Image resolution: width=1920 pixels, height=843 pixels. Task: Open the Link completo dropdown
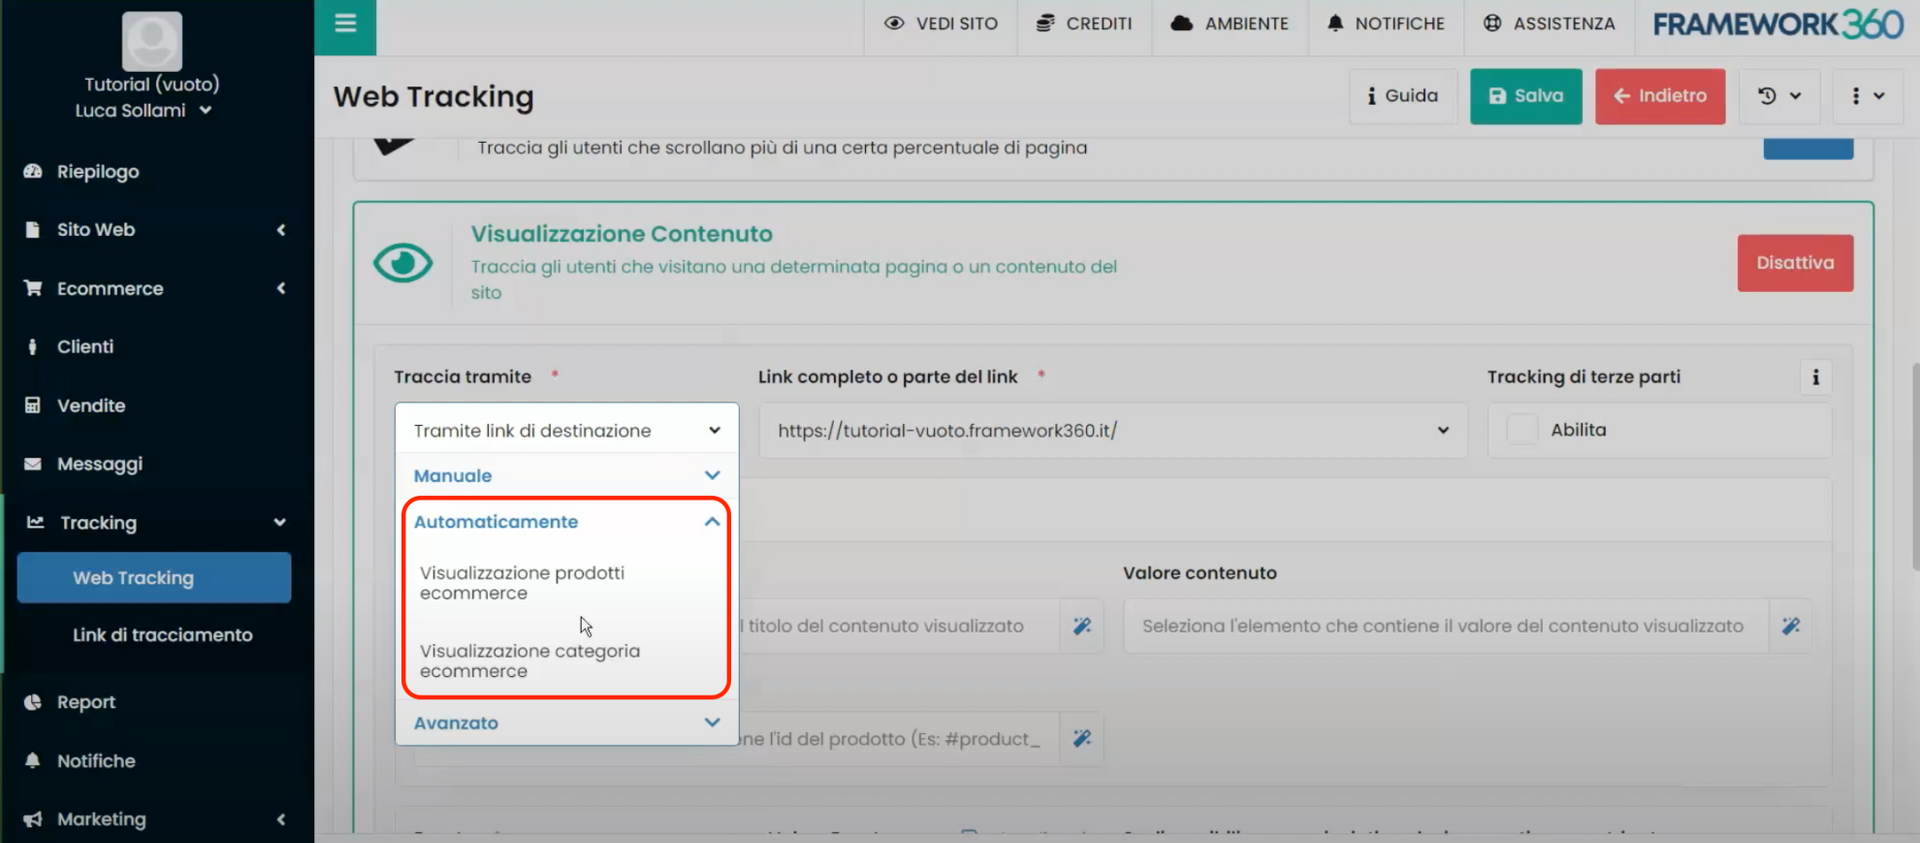coord(1112,431)
